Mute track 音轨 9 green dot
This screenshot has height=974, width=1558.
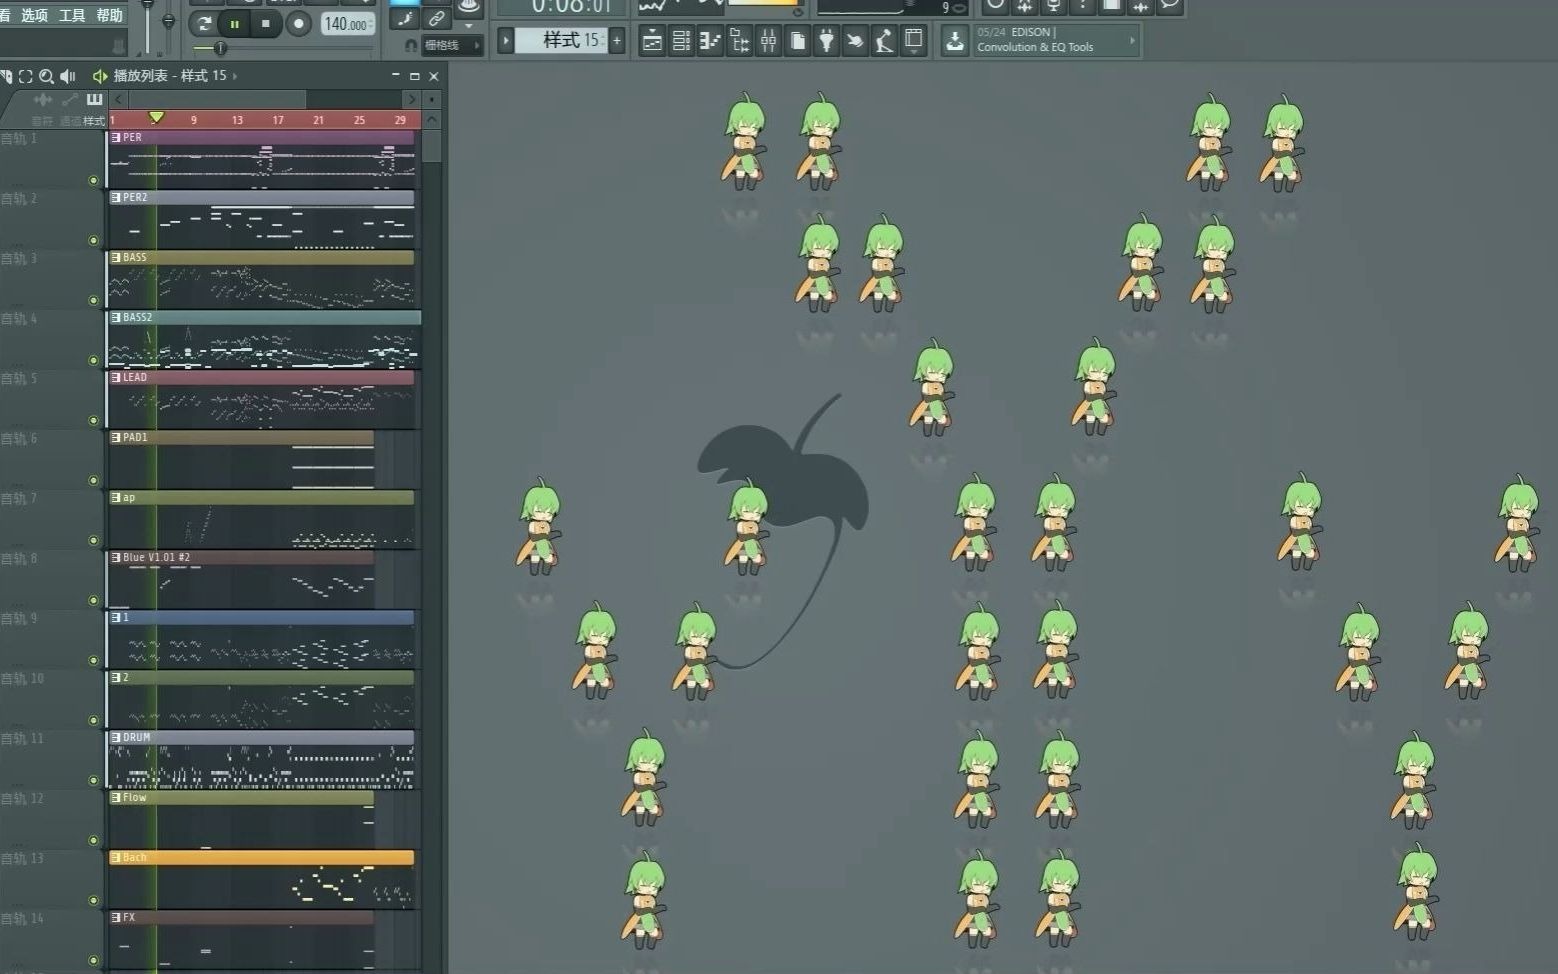click(x=94, y=661)
